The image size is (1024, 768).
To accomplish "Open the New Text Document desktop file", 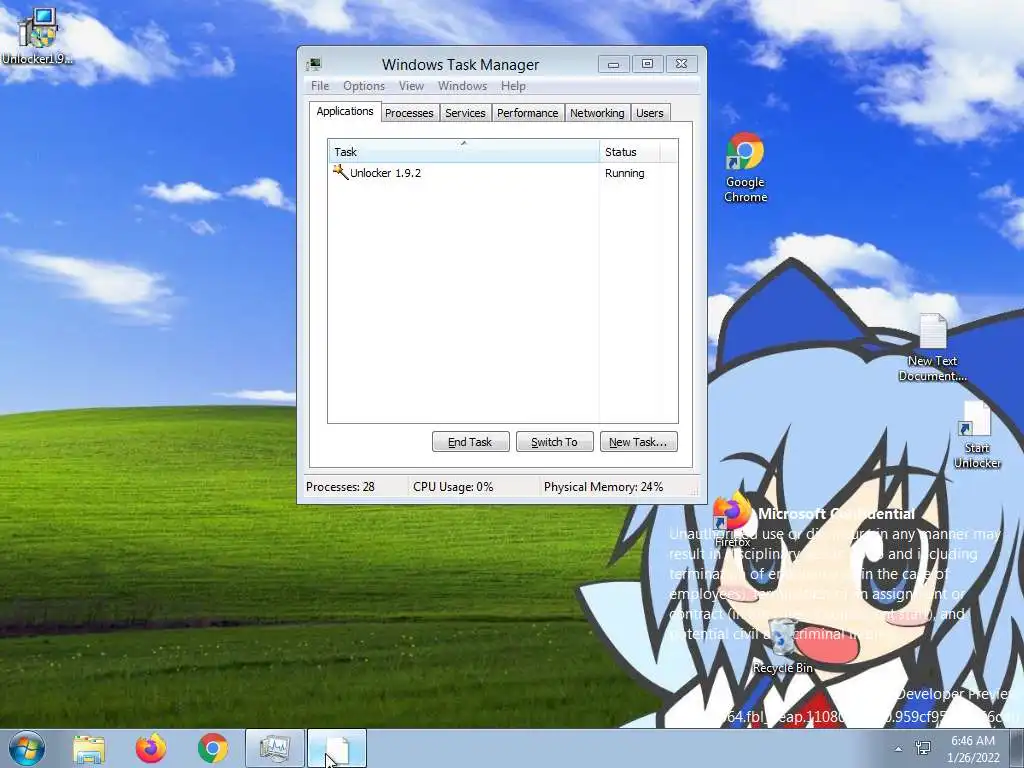I will (x=933, y=347).
